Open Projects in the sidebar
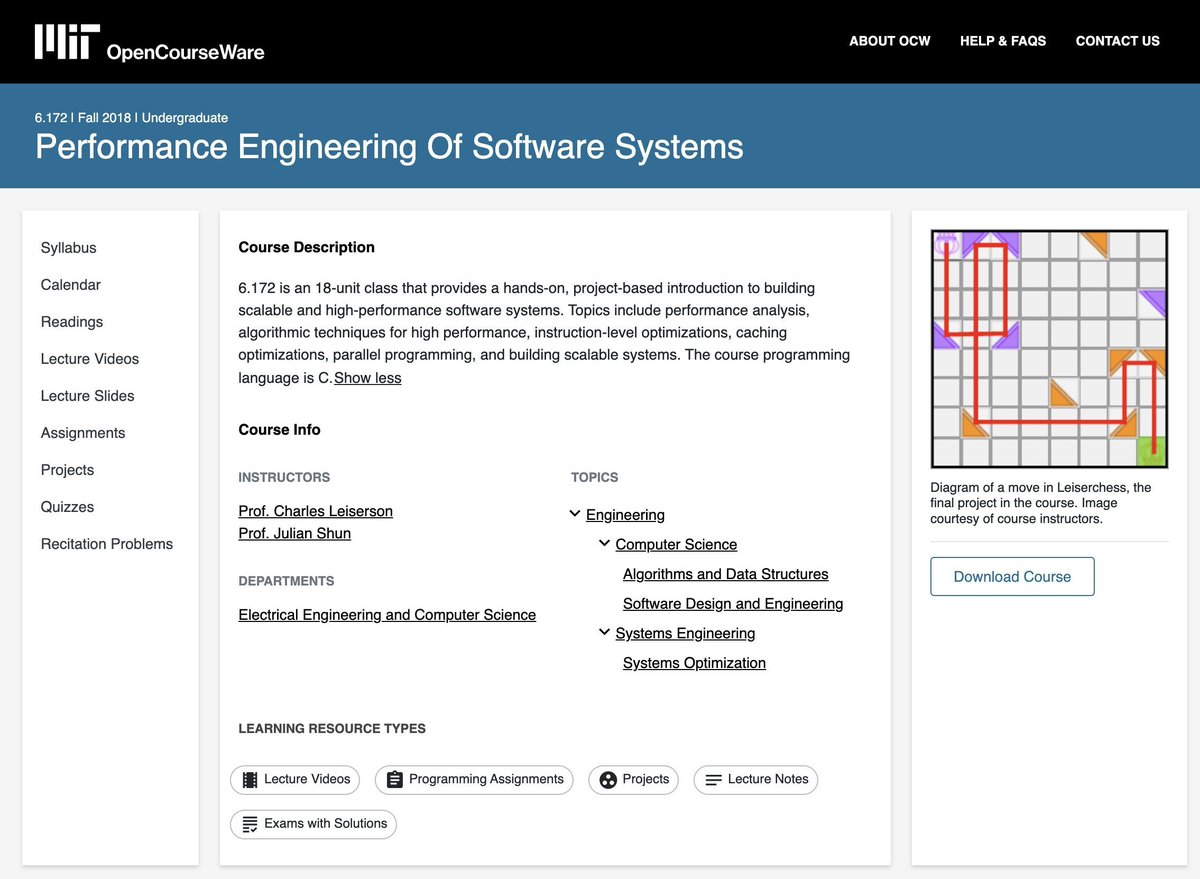Image resolution: width=1200 pixels, height=879 pixels. coord(67,470)
